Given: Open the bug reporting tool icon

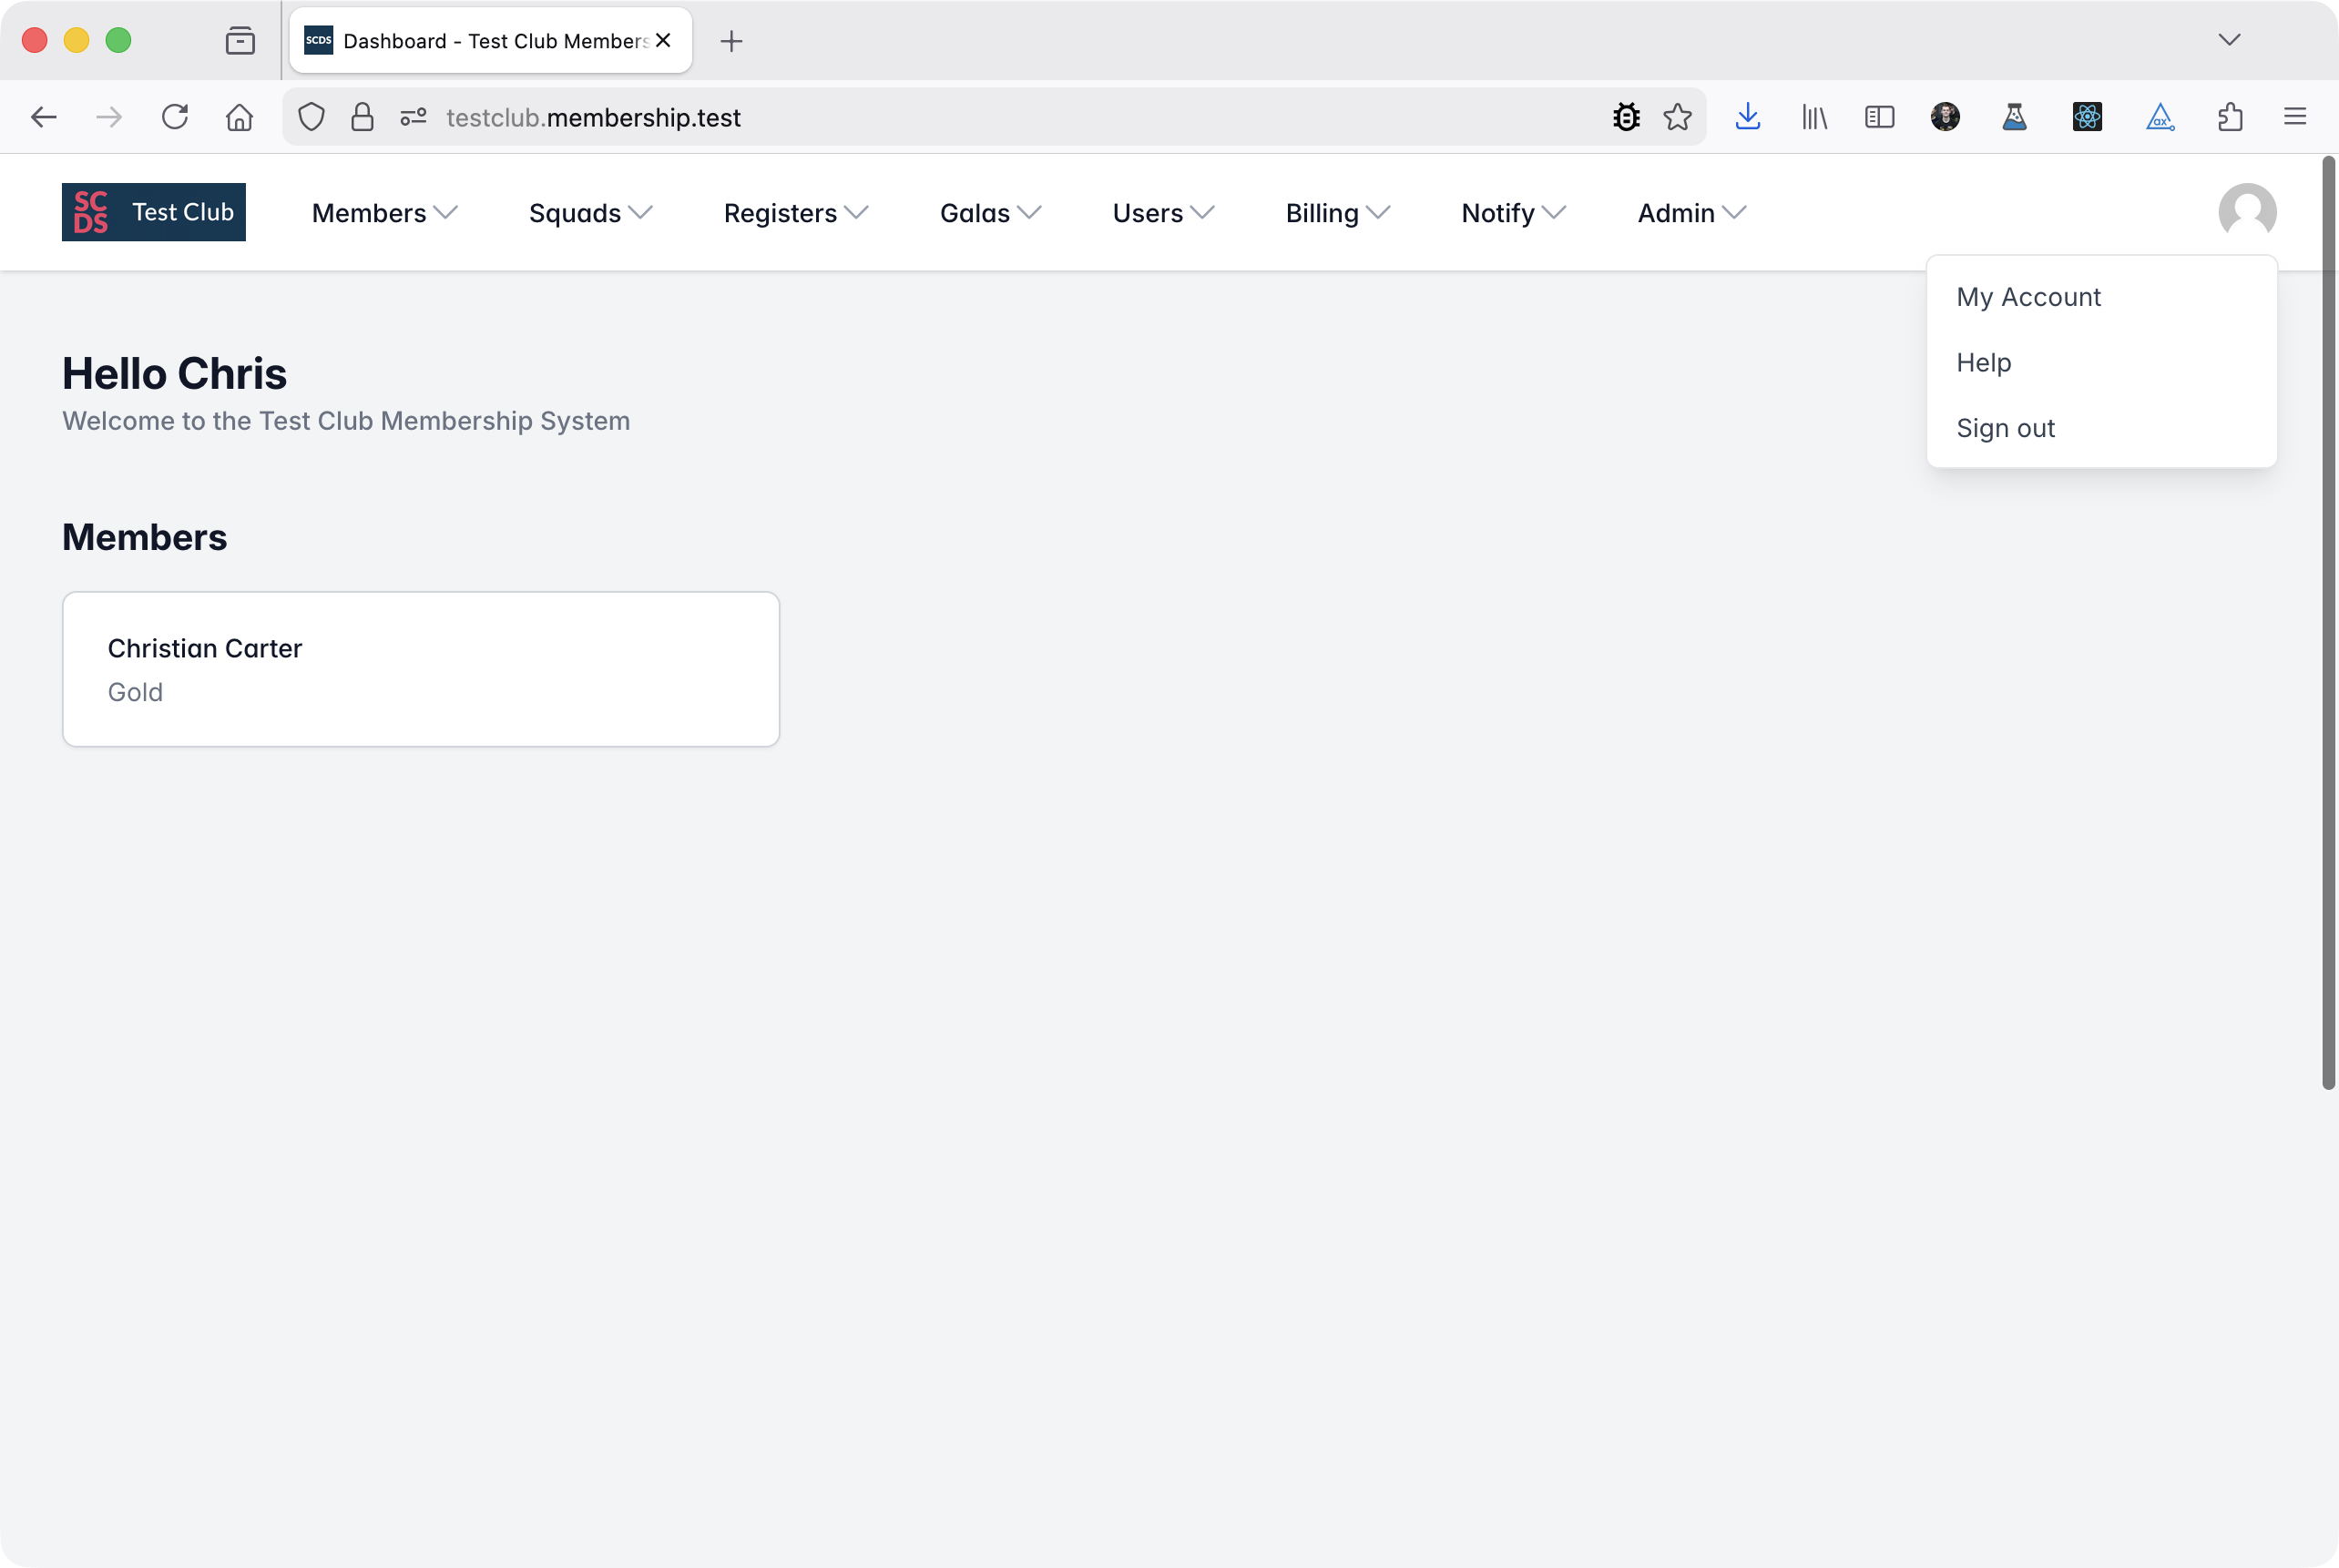Looking at the screenshot, I should [x=1627, y=117].
